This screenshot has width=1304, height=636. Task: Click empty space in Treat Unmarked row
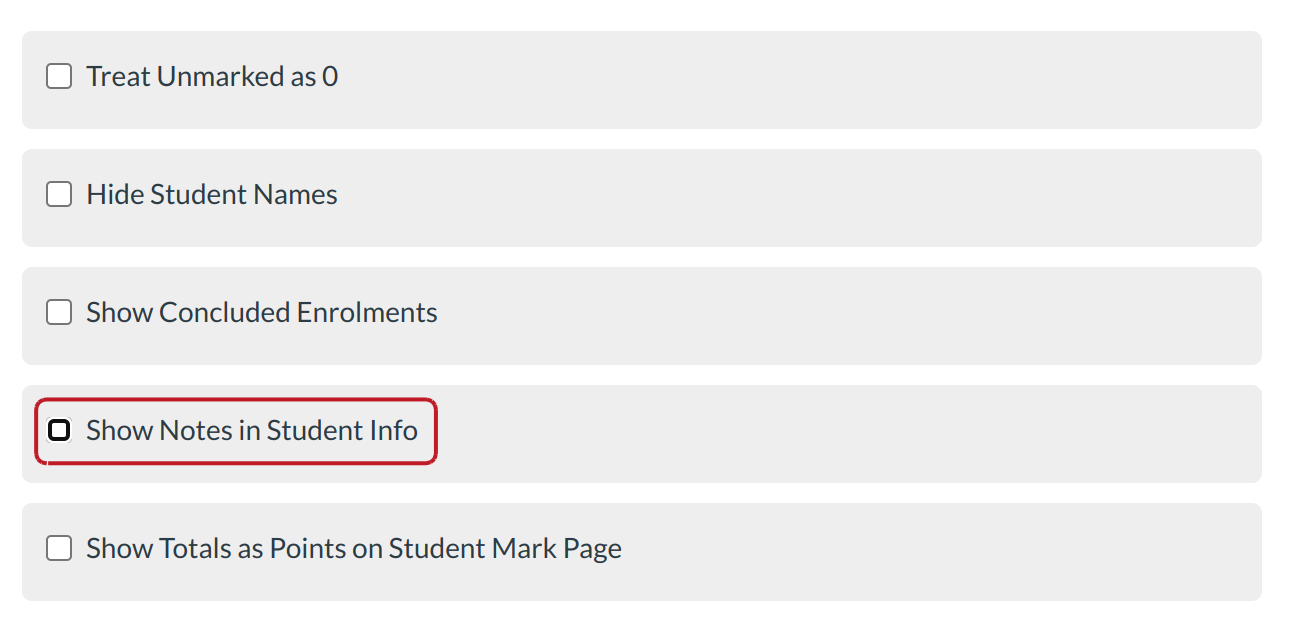click(x=800, y=80)
